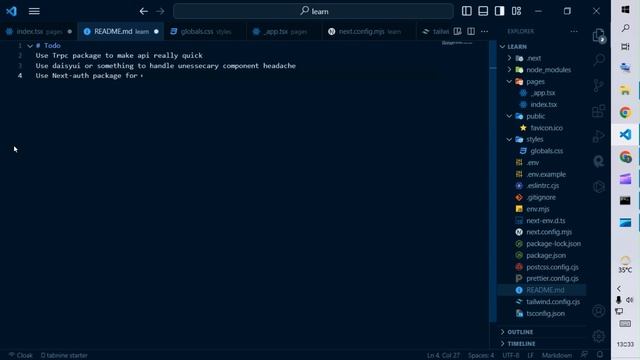Open package-lock.json file
Image resolution: width=640 pixels, height=360 pixels.
pos(553,244)
